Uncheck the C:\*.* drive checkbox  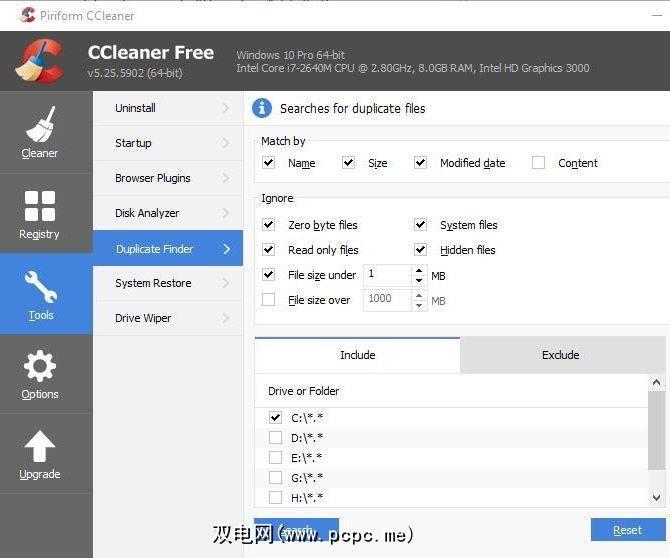click(276, 417)
